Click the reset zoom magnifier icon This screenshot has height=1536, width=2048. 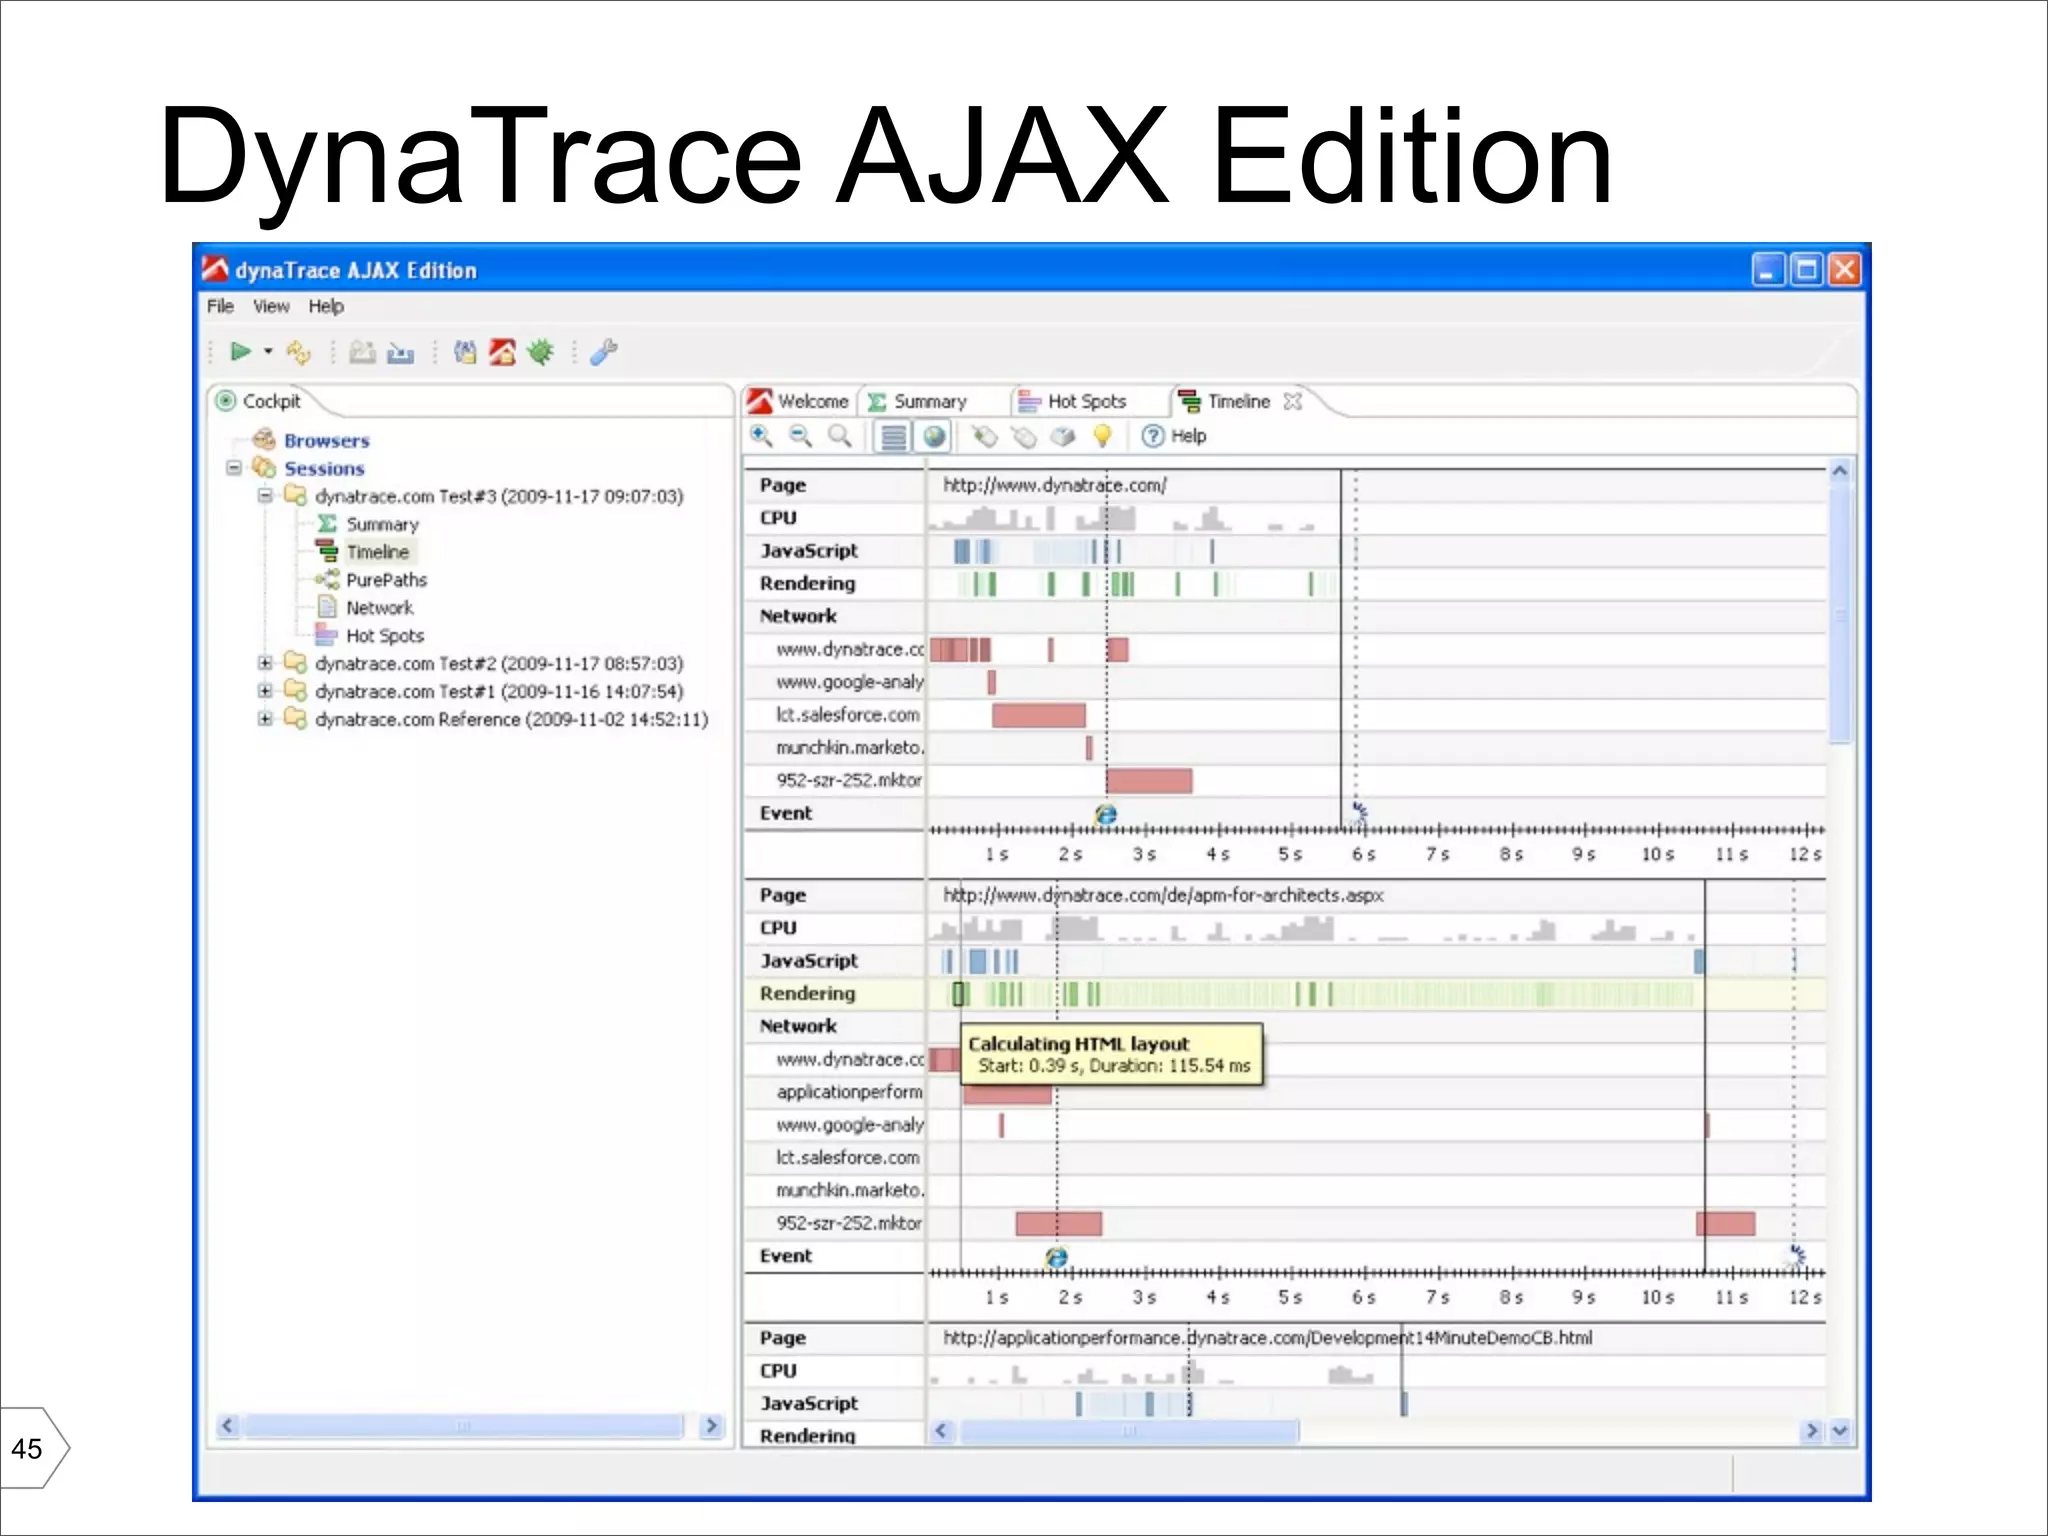pyautogui.click(x=840, y=436)
